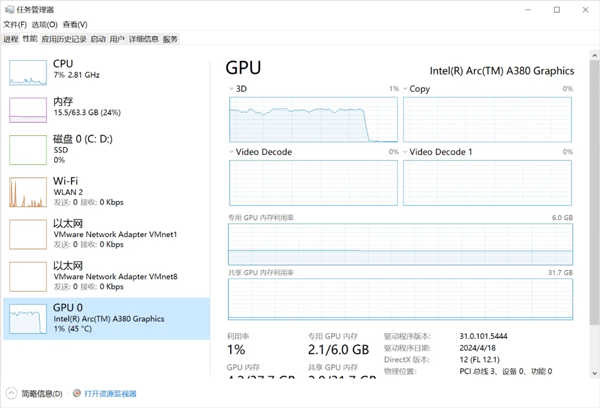Click the resource monitor icon at the bottom
The width and height of the screenshot is (600, 408).
pyautogui.click(x=77, y=394)
